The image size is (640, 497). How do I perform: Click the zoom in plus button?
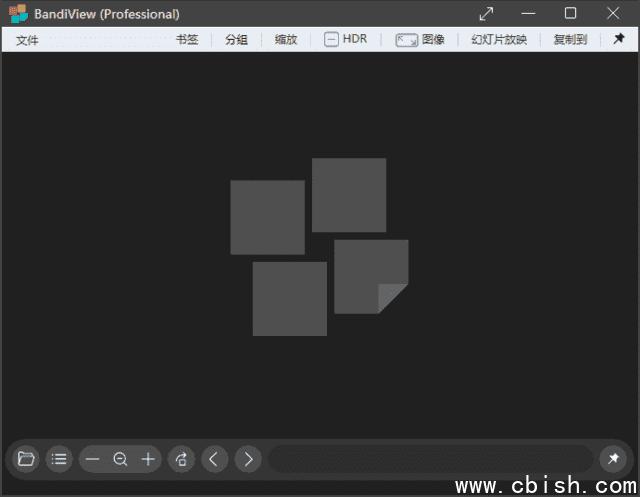click(x=148, y=459)
